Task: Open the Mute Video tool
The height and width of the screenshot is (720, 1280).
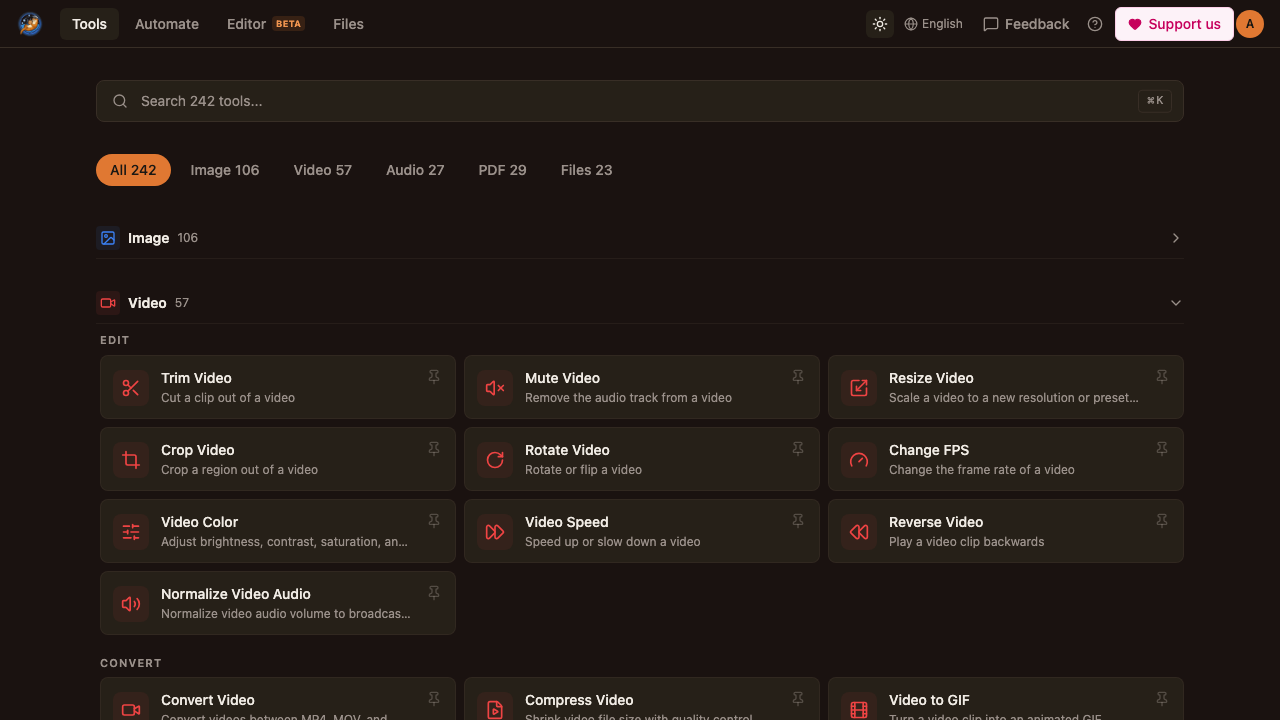Action: click(x=642, y=387)
